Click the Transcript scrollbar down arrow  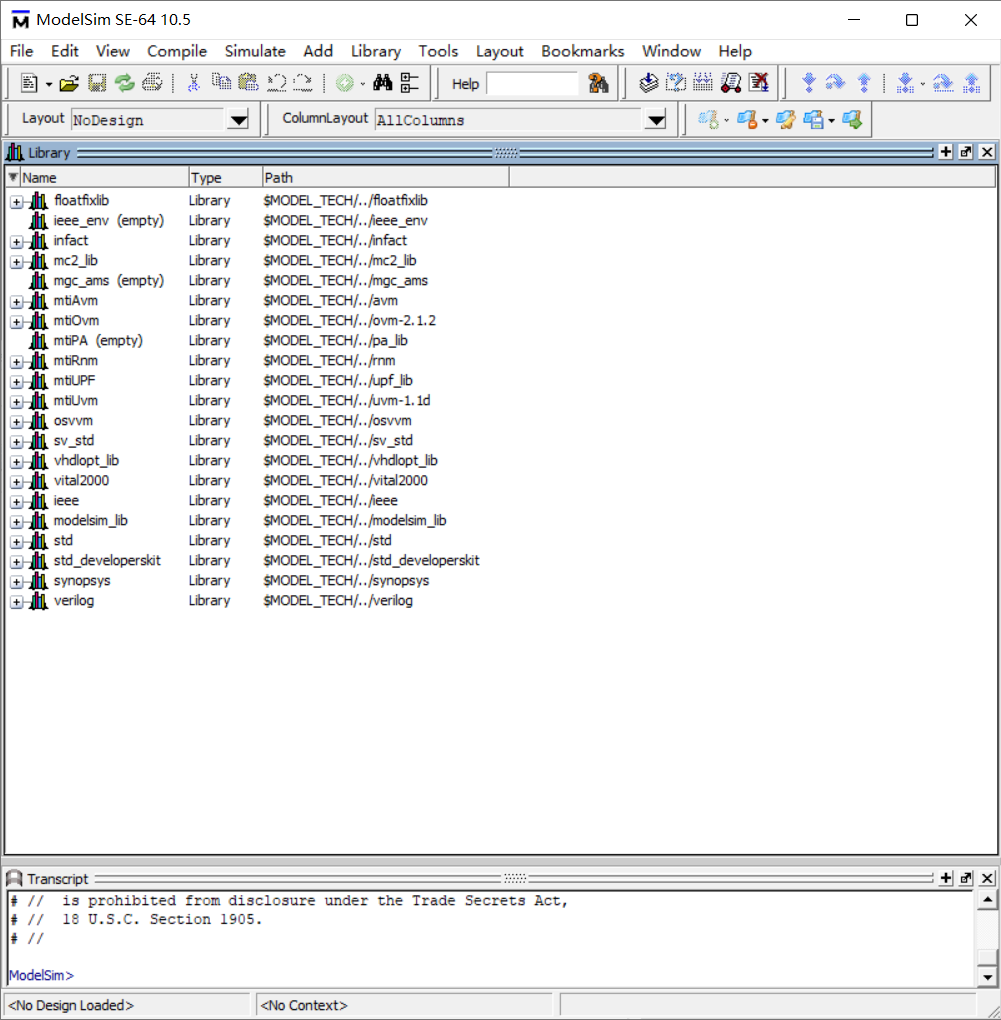987,976
